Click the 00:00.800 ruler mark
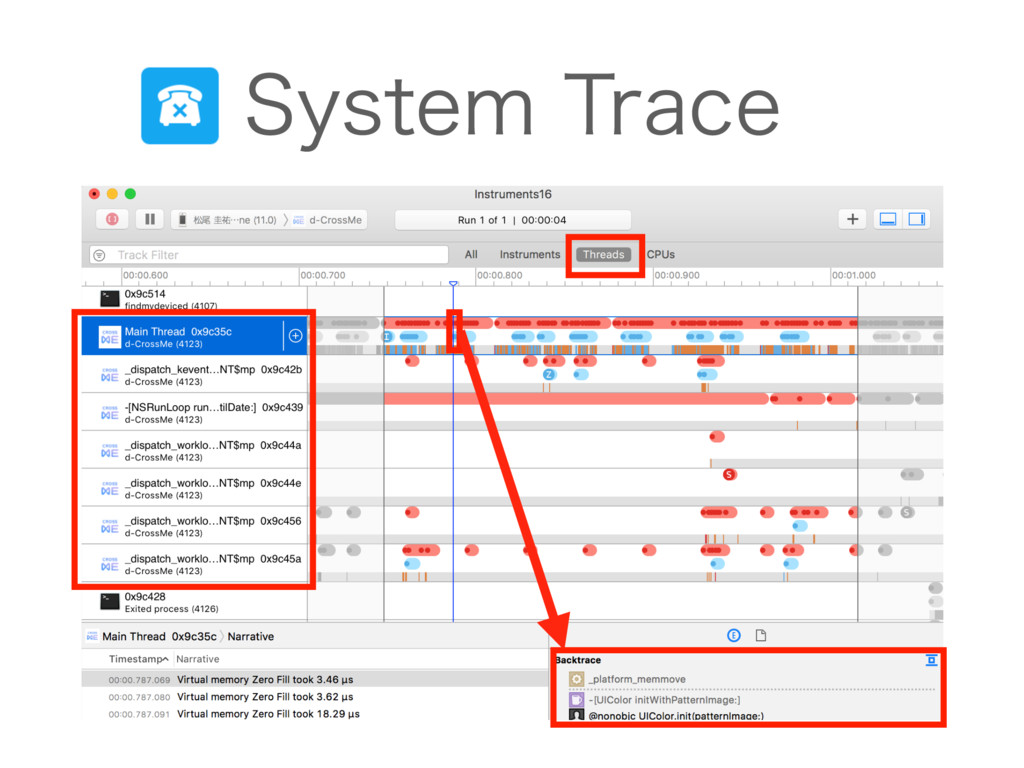1024x768 pixels. point(500,276)
